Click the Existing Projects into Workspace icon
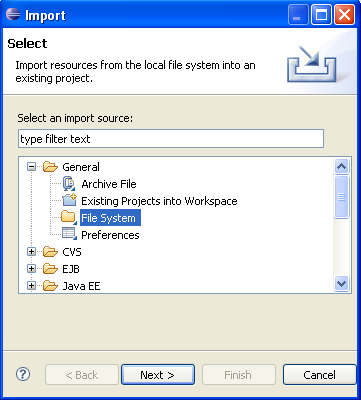361x400 pixels. tap(69, 200)
